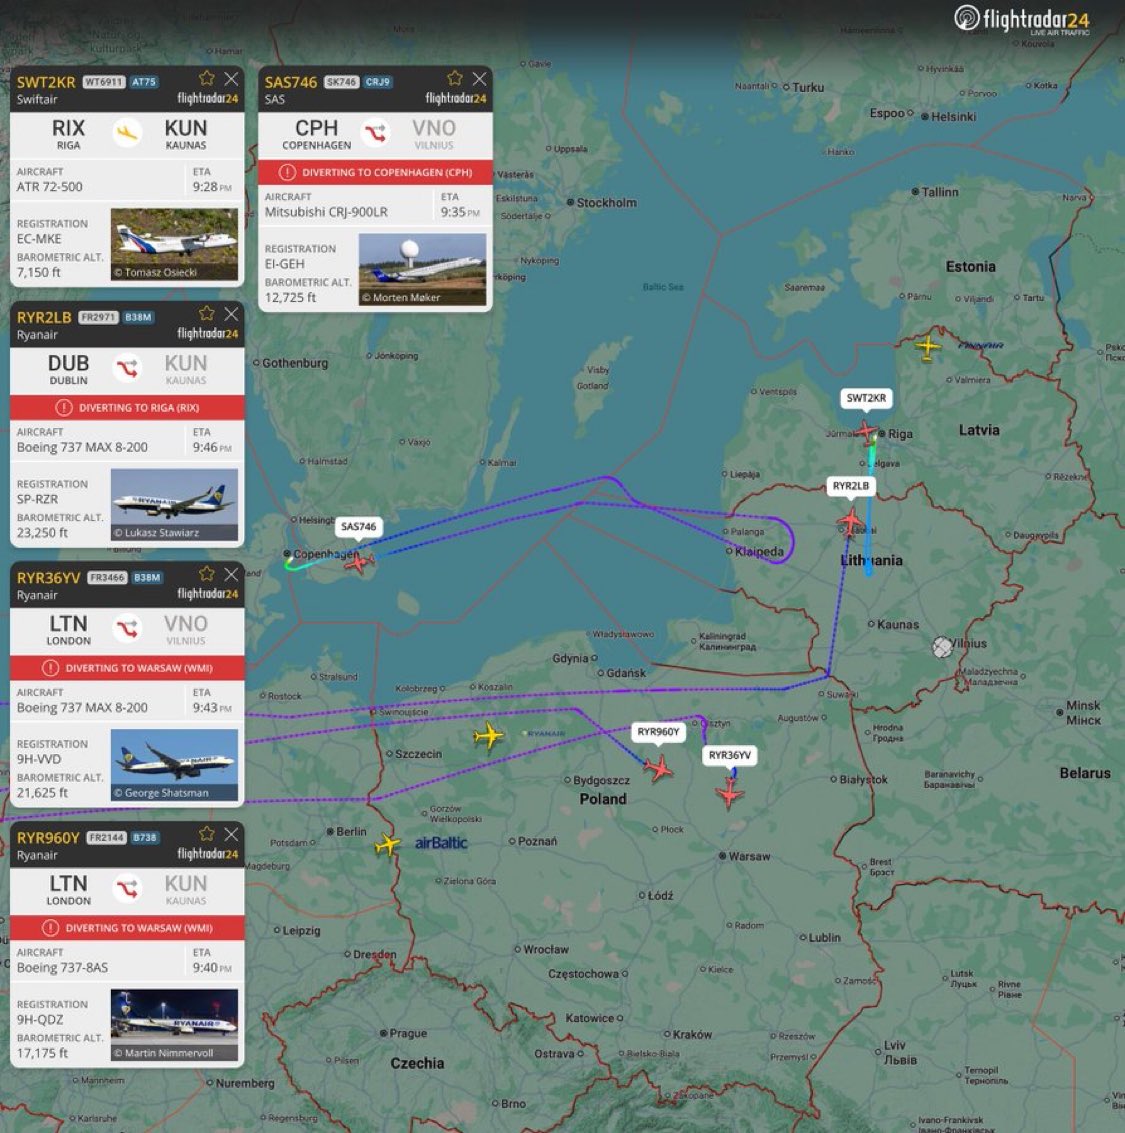Viewport: 1125px width, 1133px height.
Task: Click the SAS746 aircraft icon near Copenhagen
Action: tap(359, 563)
